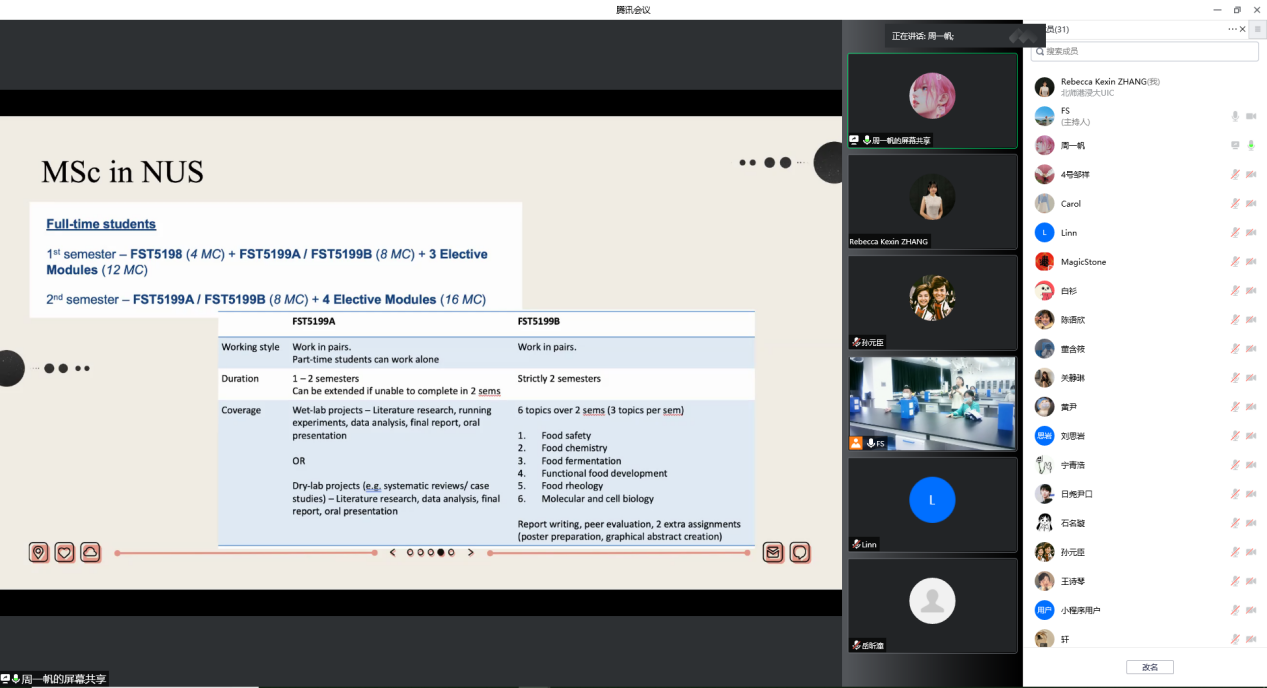1267x688 pixels.
Task: Click the envelope mail icon on slide
Action: [x=773, y=552]
